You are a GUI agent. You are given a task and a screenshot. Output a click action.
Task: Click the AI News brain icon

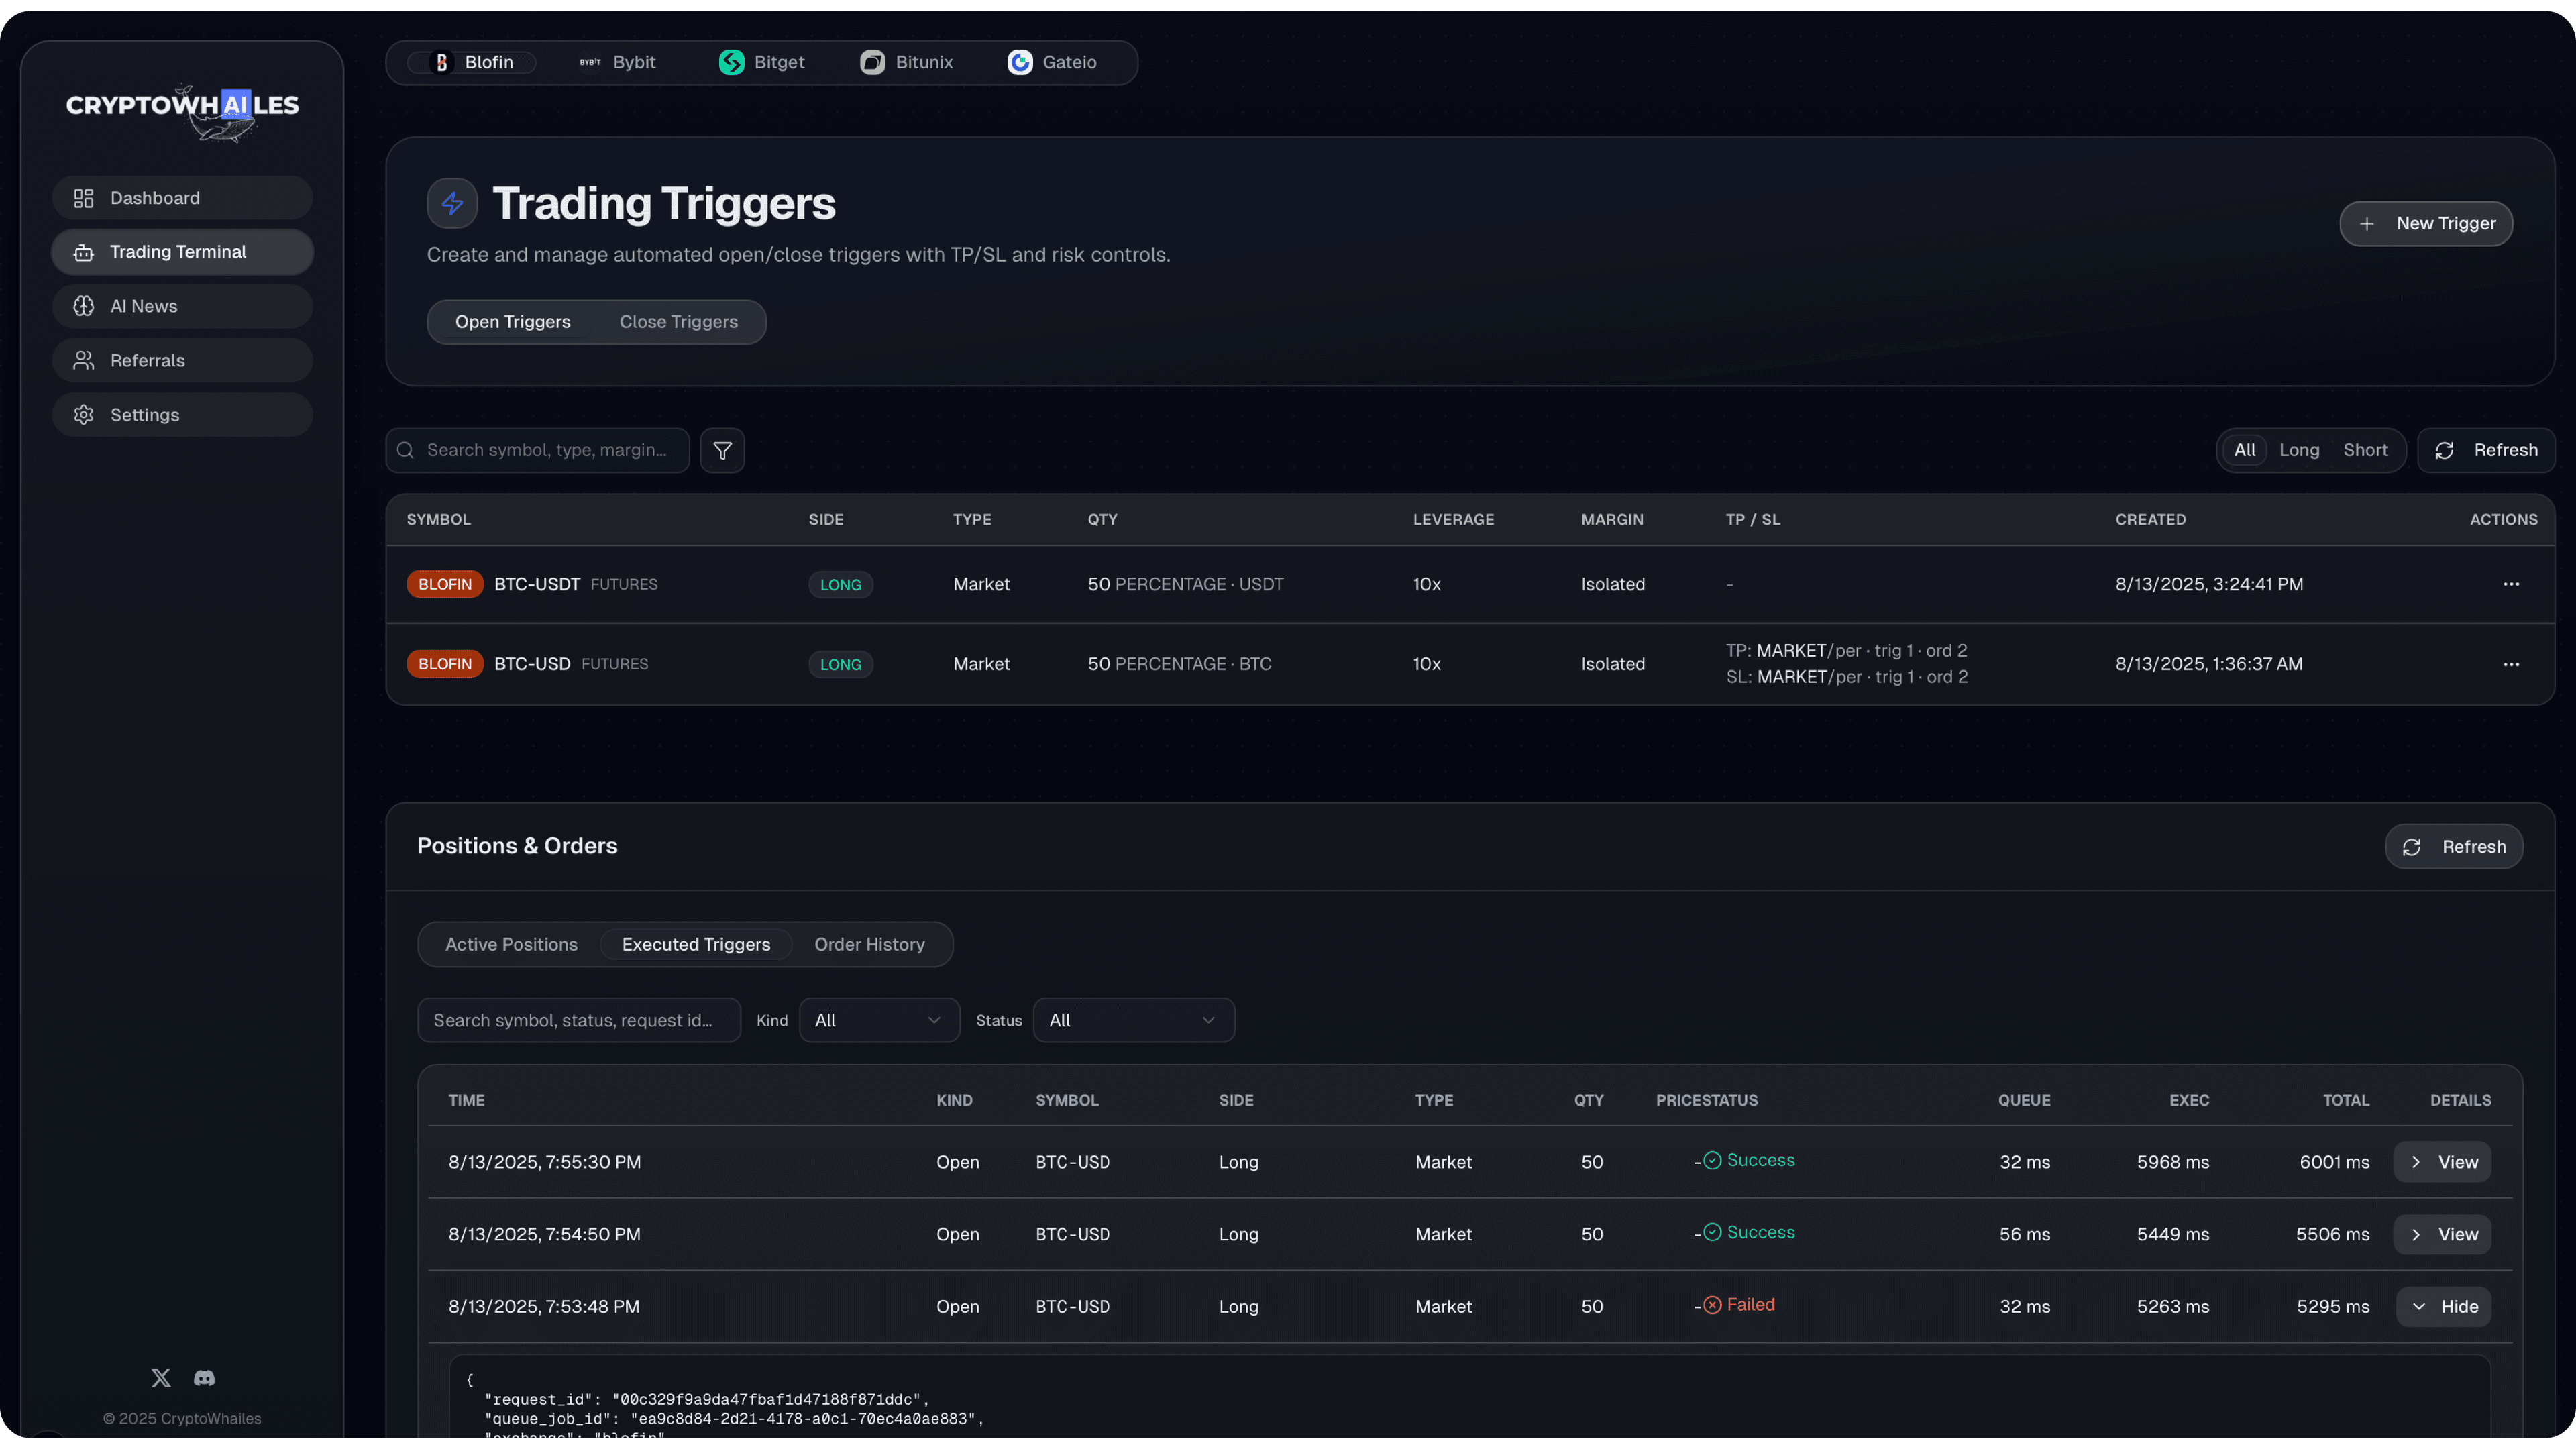(x=84, y=306)
